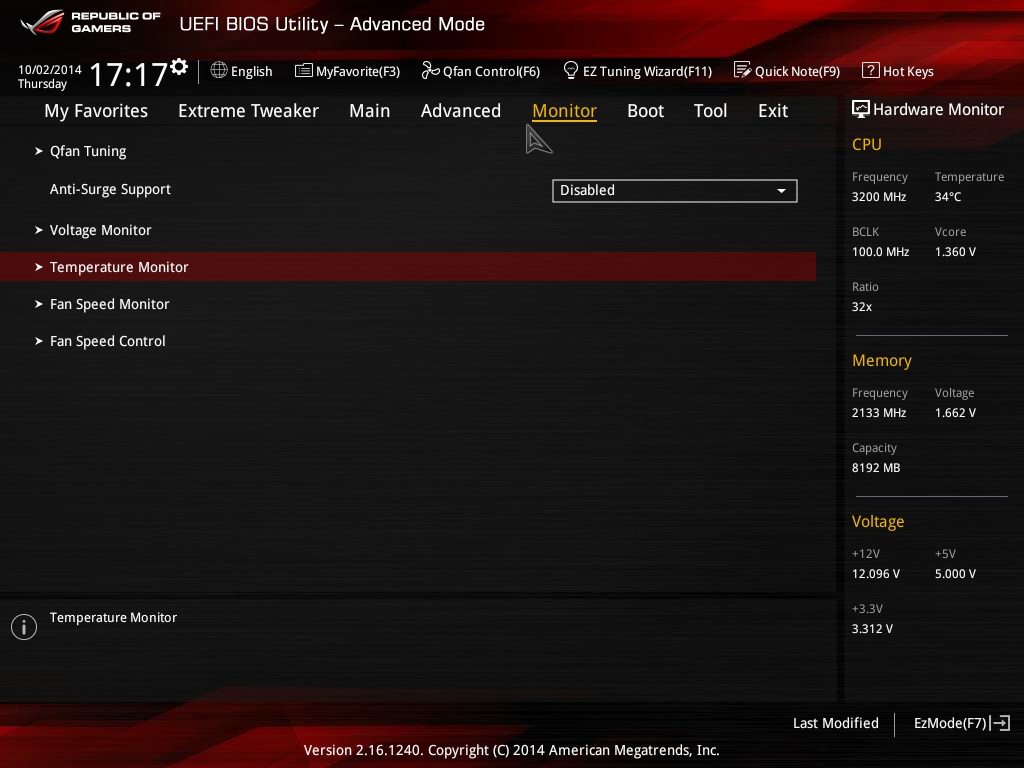This screenshot has width=1024, height=768.
Task: Expand Fan Speed Monitor entry
Action: (109, 305)
